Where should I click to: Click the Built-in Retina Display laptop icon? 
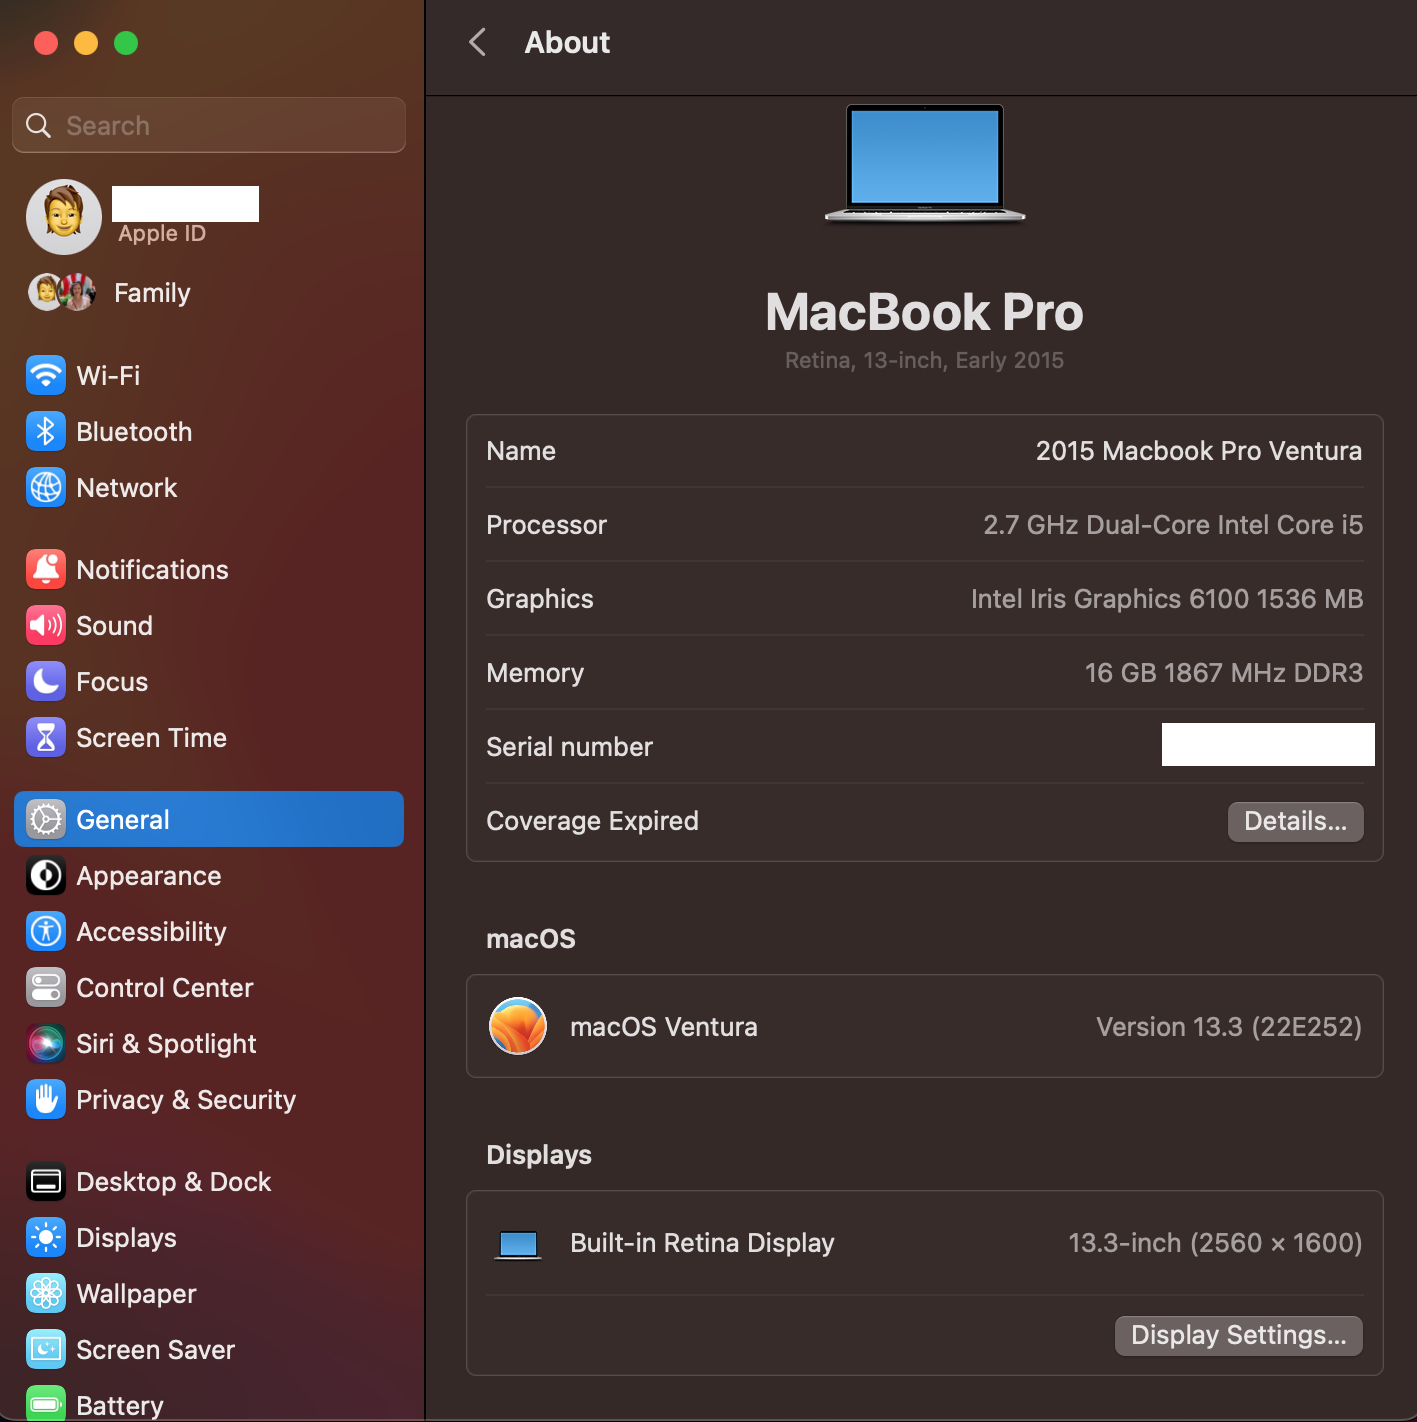519,1245
